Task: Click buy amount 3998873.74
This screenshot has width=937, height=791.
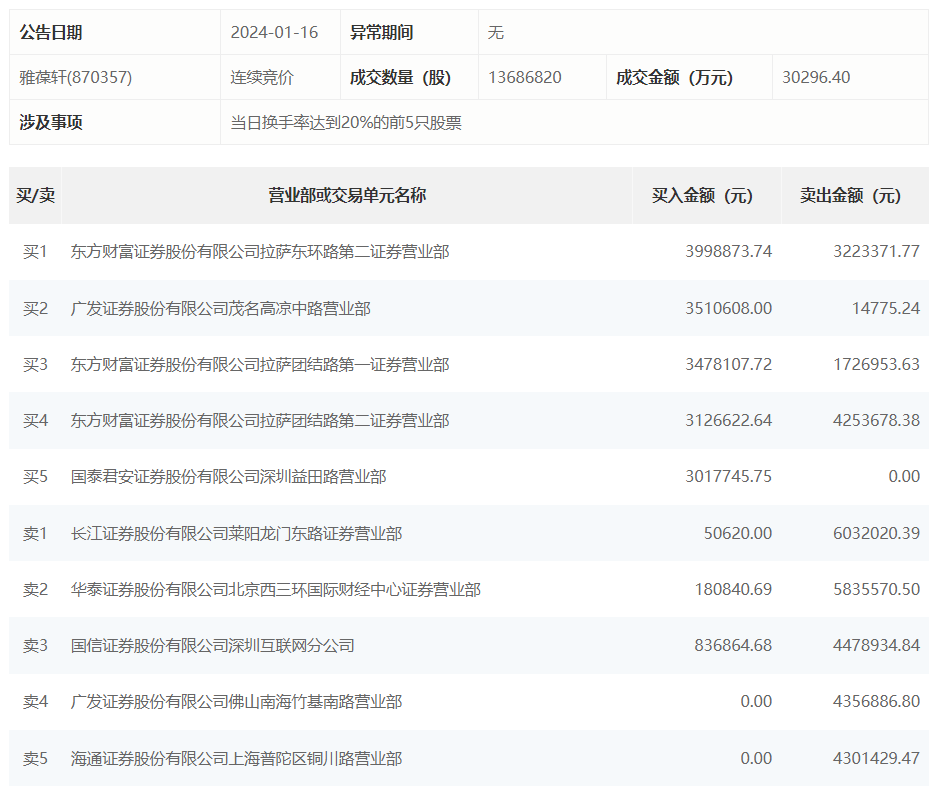Action: (x=728, y=251)
